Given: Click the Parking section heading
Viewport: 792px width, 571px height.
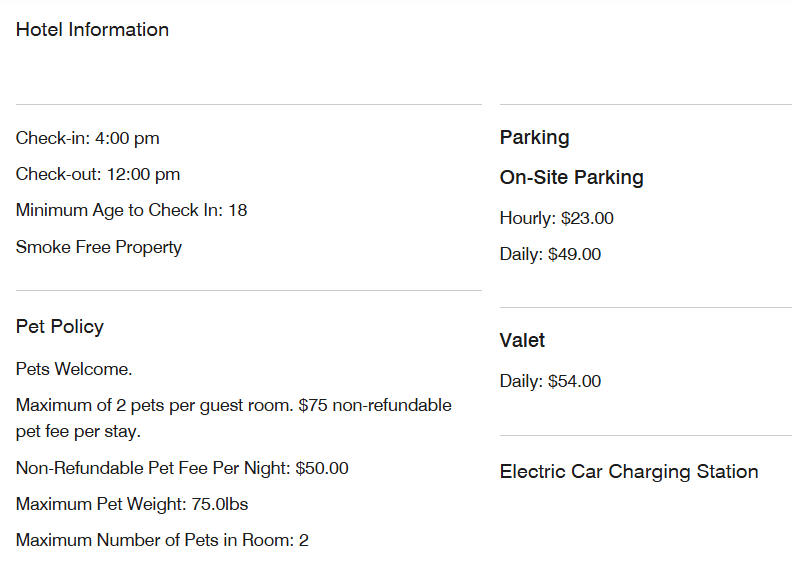Looking at the screenshot, I should (x=534, y=138).
